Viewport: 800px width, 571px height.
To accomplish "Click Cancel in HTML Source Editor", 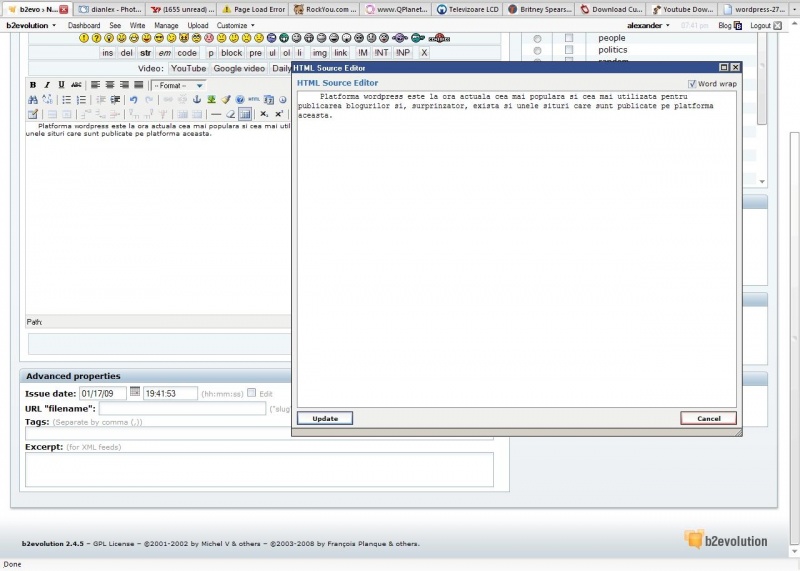I will (708, 418).
